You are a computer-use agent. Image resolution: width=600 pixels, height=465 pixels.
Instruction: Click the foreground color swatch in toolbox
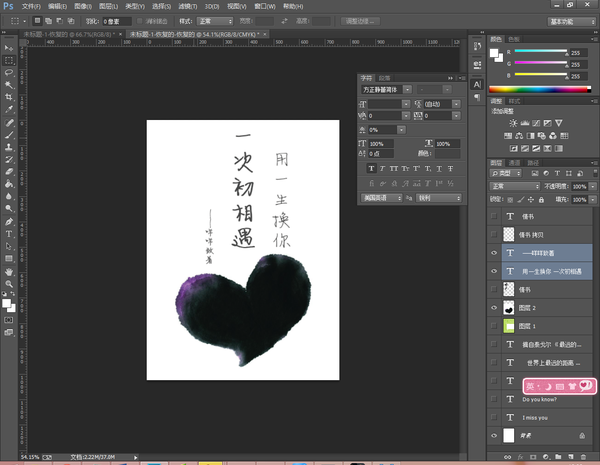tap(7, 303)
